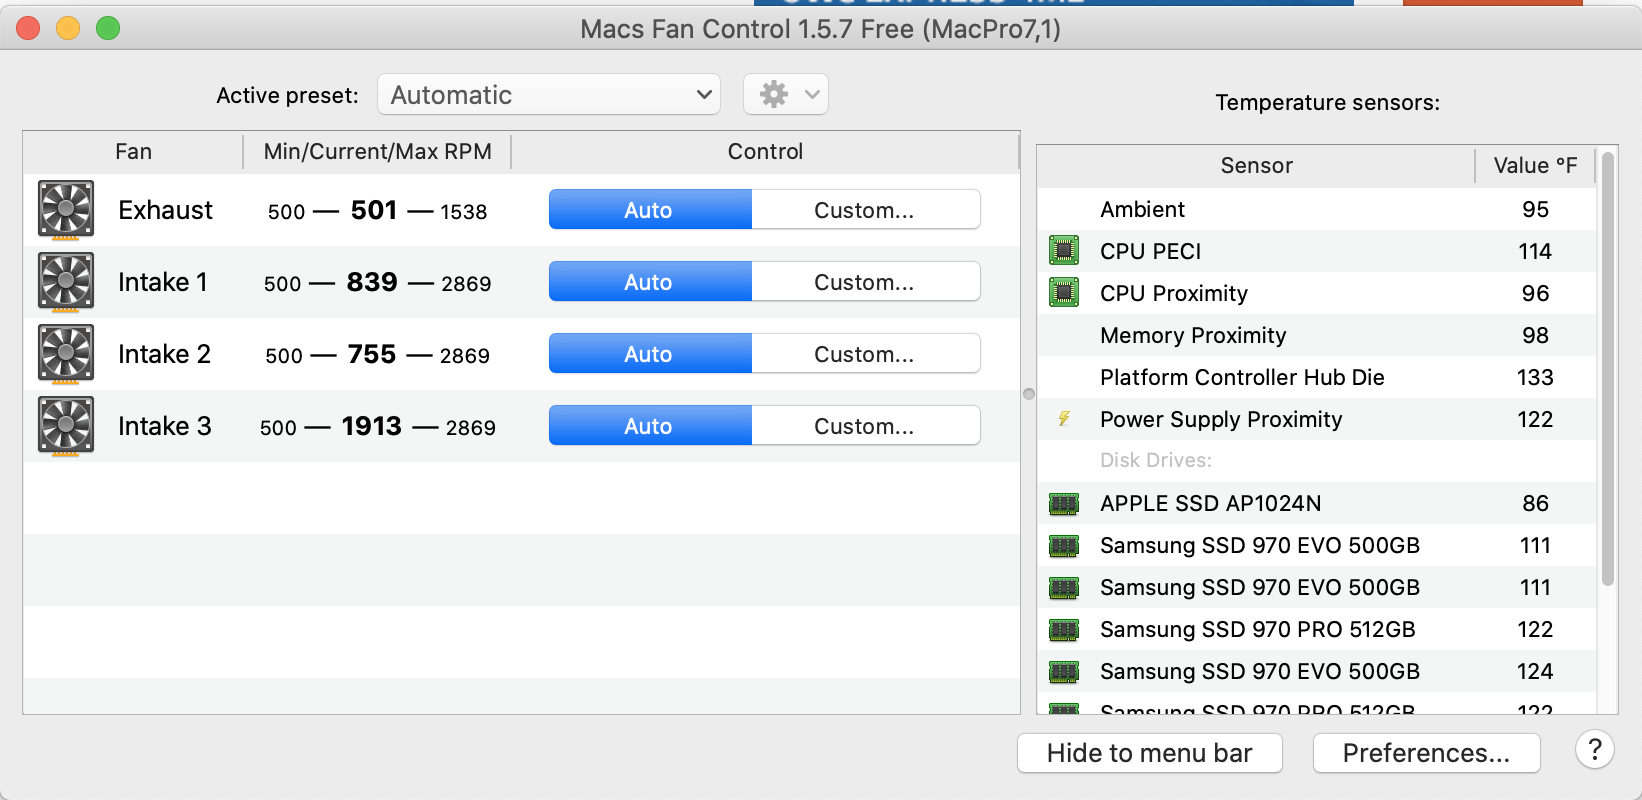
Task: Click the CPU PECI chip icon
Action: click(1064, 251)
